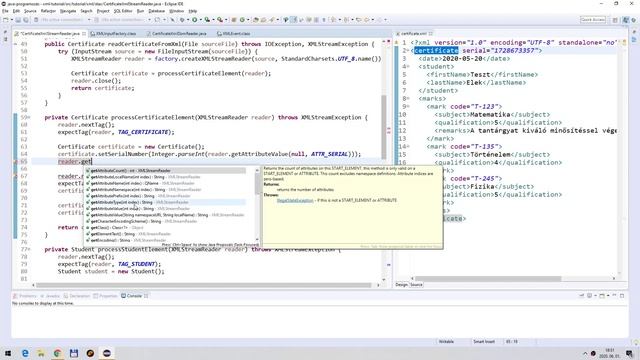Click the Open Perspective icon near Quick Access
This screenshot has height=360, width=640.
[616, 20]
